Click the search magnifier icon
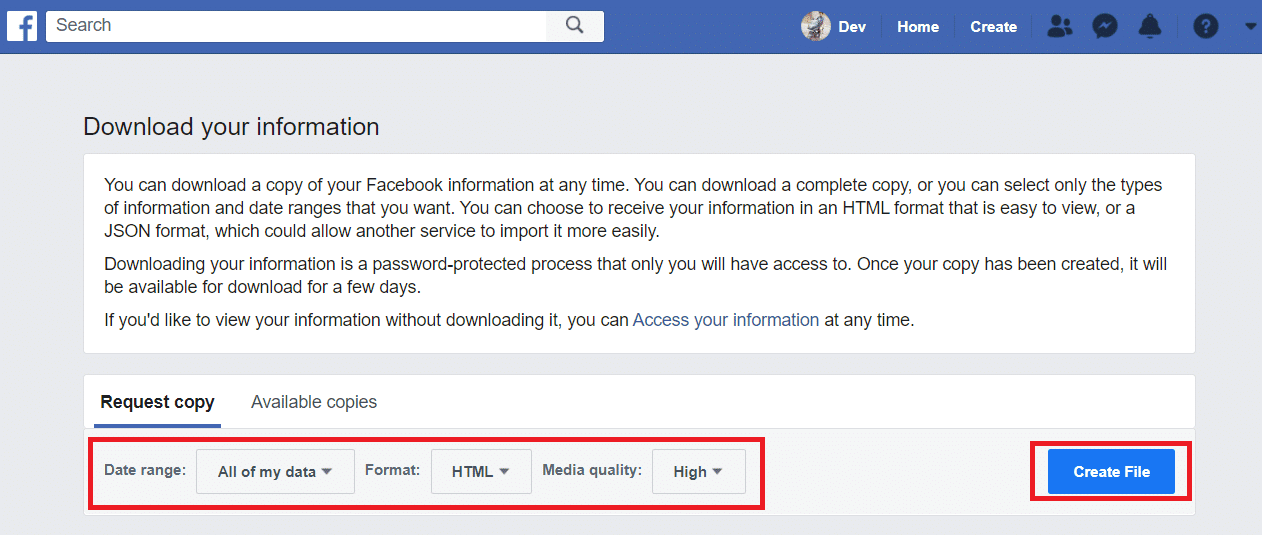Image resolution: width=1262 pixels, height=535 pixels. 574,26
